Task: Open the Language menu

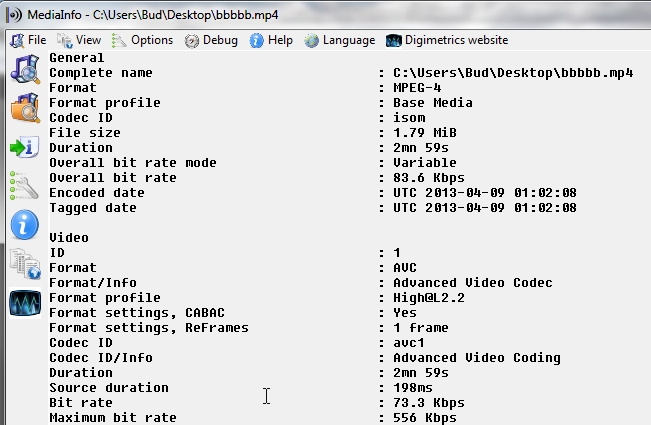Action: (x=340, y=40)
